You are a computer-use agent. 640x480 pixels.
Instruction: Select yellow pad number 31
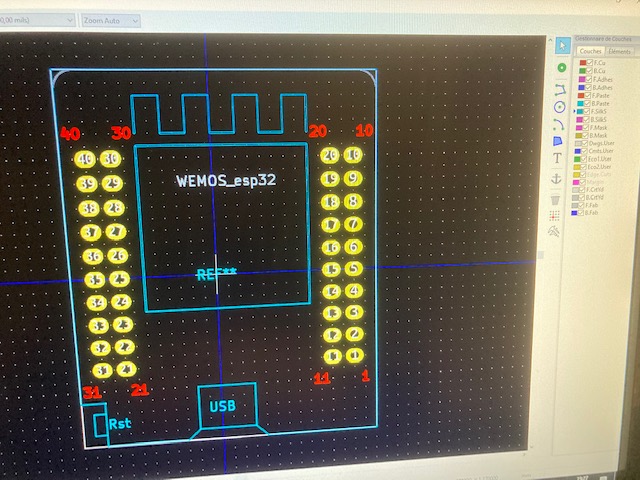[102, 371]
